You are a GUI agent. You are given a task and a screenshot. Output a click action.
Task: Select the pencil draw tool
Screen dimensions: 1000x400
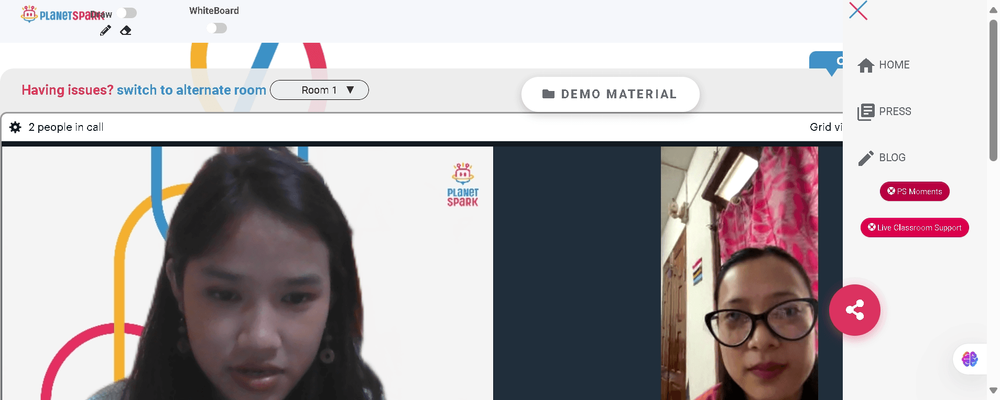(105, 30)
